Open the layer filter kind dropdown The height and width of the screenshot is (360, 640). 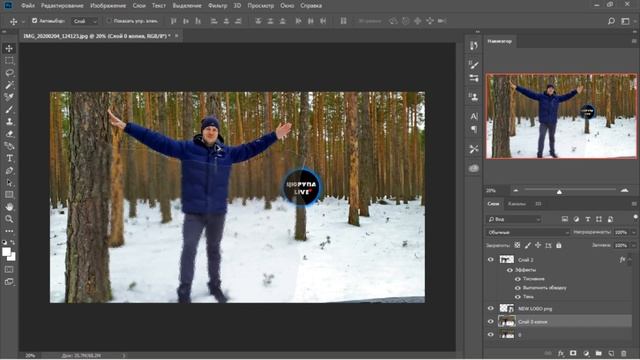click(x=514, y=219)
